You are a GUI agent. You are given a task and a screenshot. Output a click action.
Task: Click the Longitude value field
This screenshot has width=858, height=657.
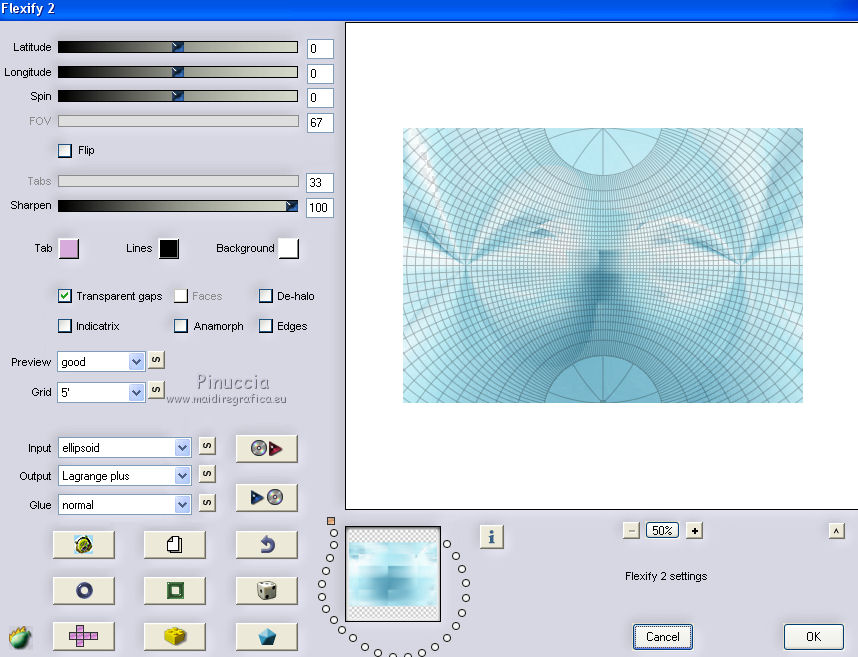pyautogui.click(x=320, y=73)
